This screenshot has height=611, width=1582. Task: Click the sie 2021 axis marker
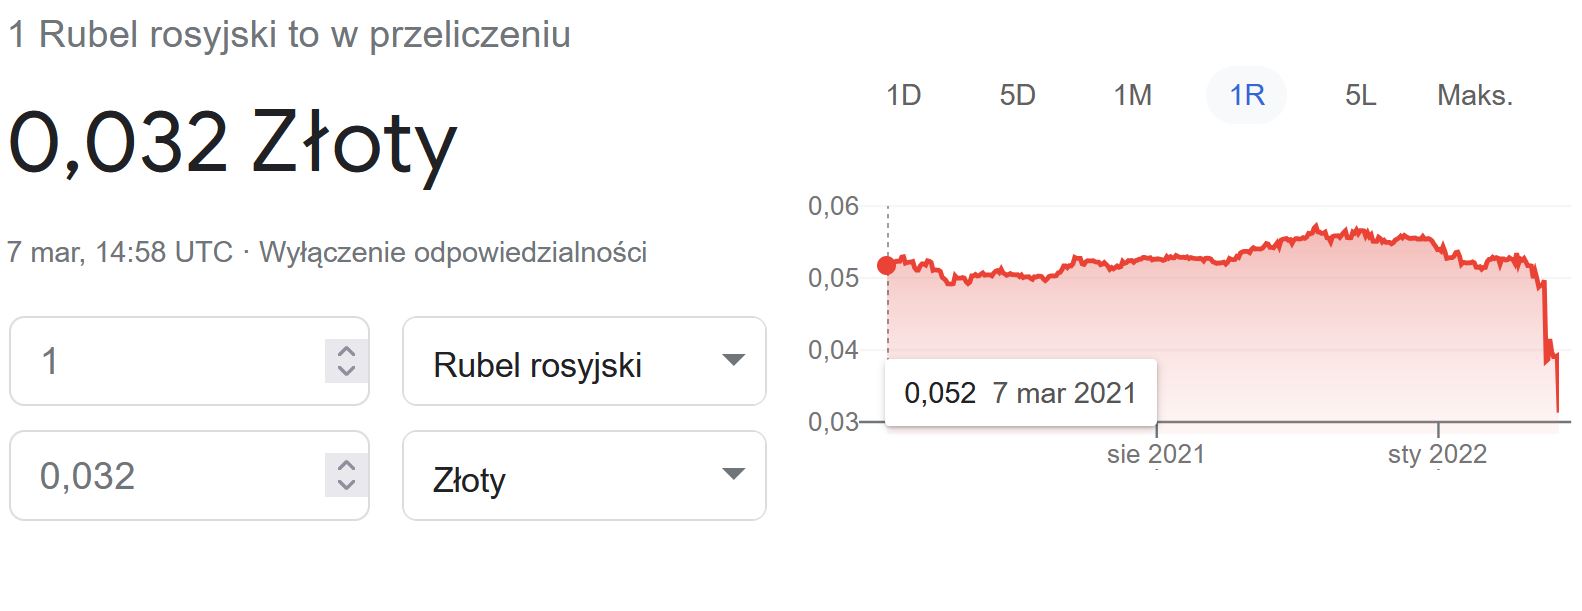coord(1155,454)
